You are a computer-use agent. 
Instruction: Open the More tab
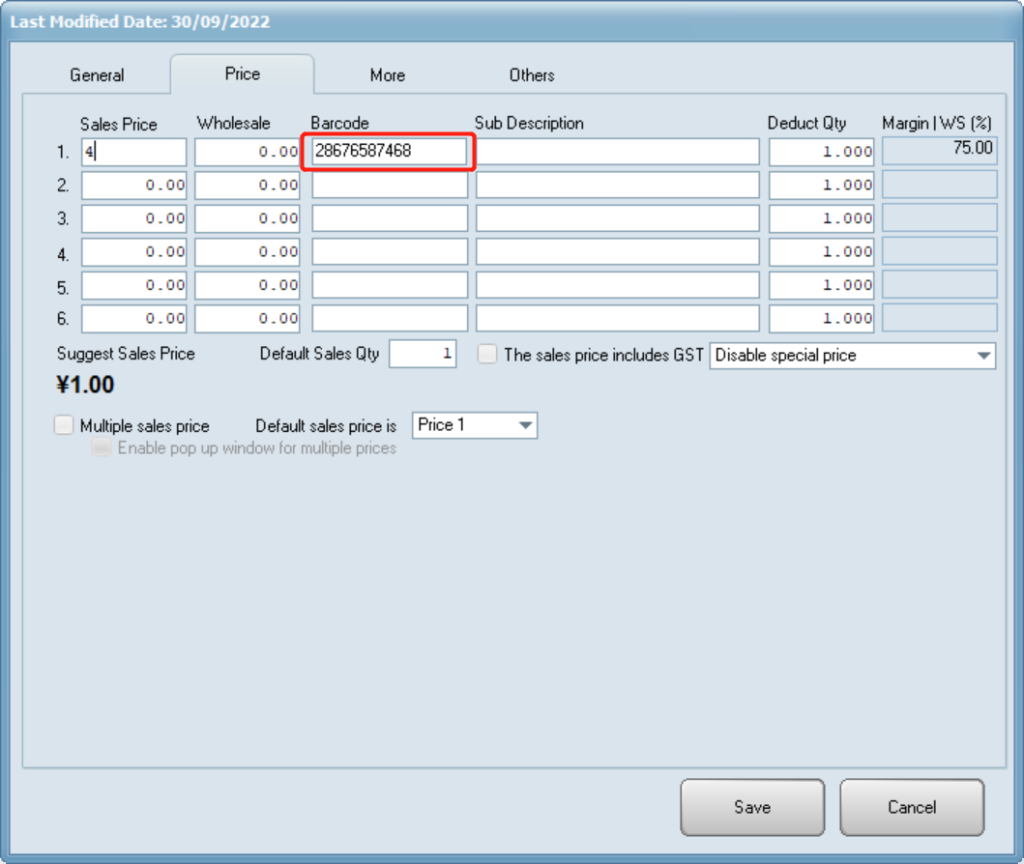coord(387,75)
